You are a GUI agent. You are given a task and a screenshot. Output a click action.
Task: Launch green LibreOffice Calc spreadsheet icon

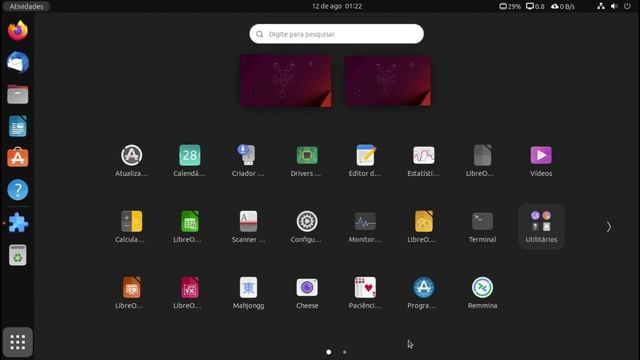[x=189, y=227]
